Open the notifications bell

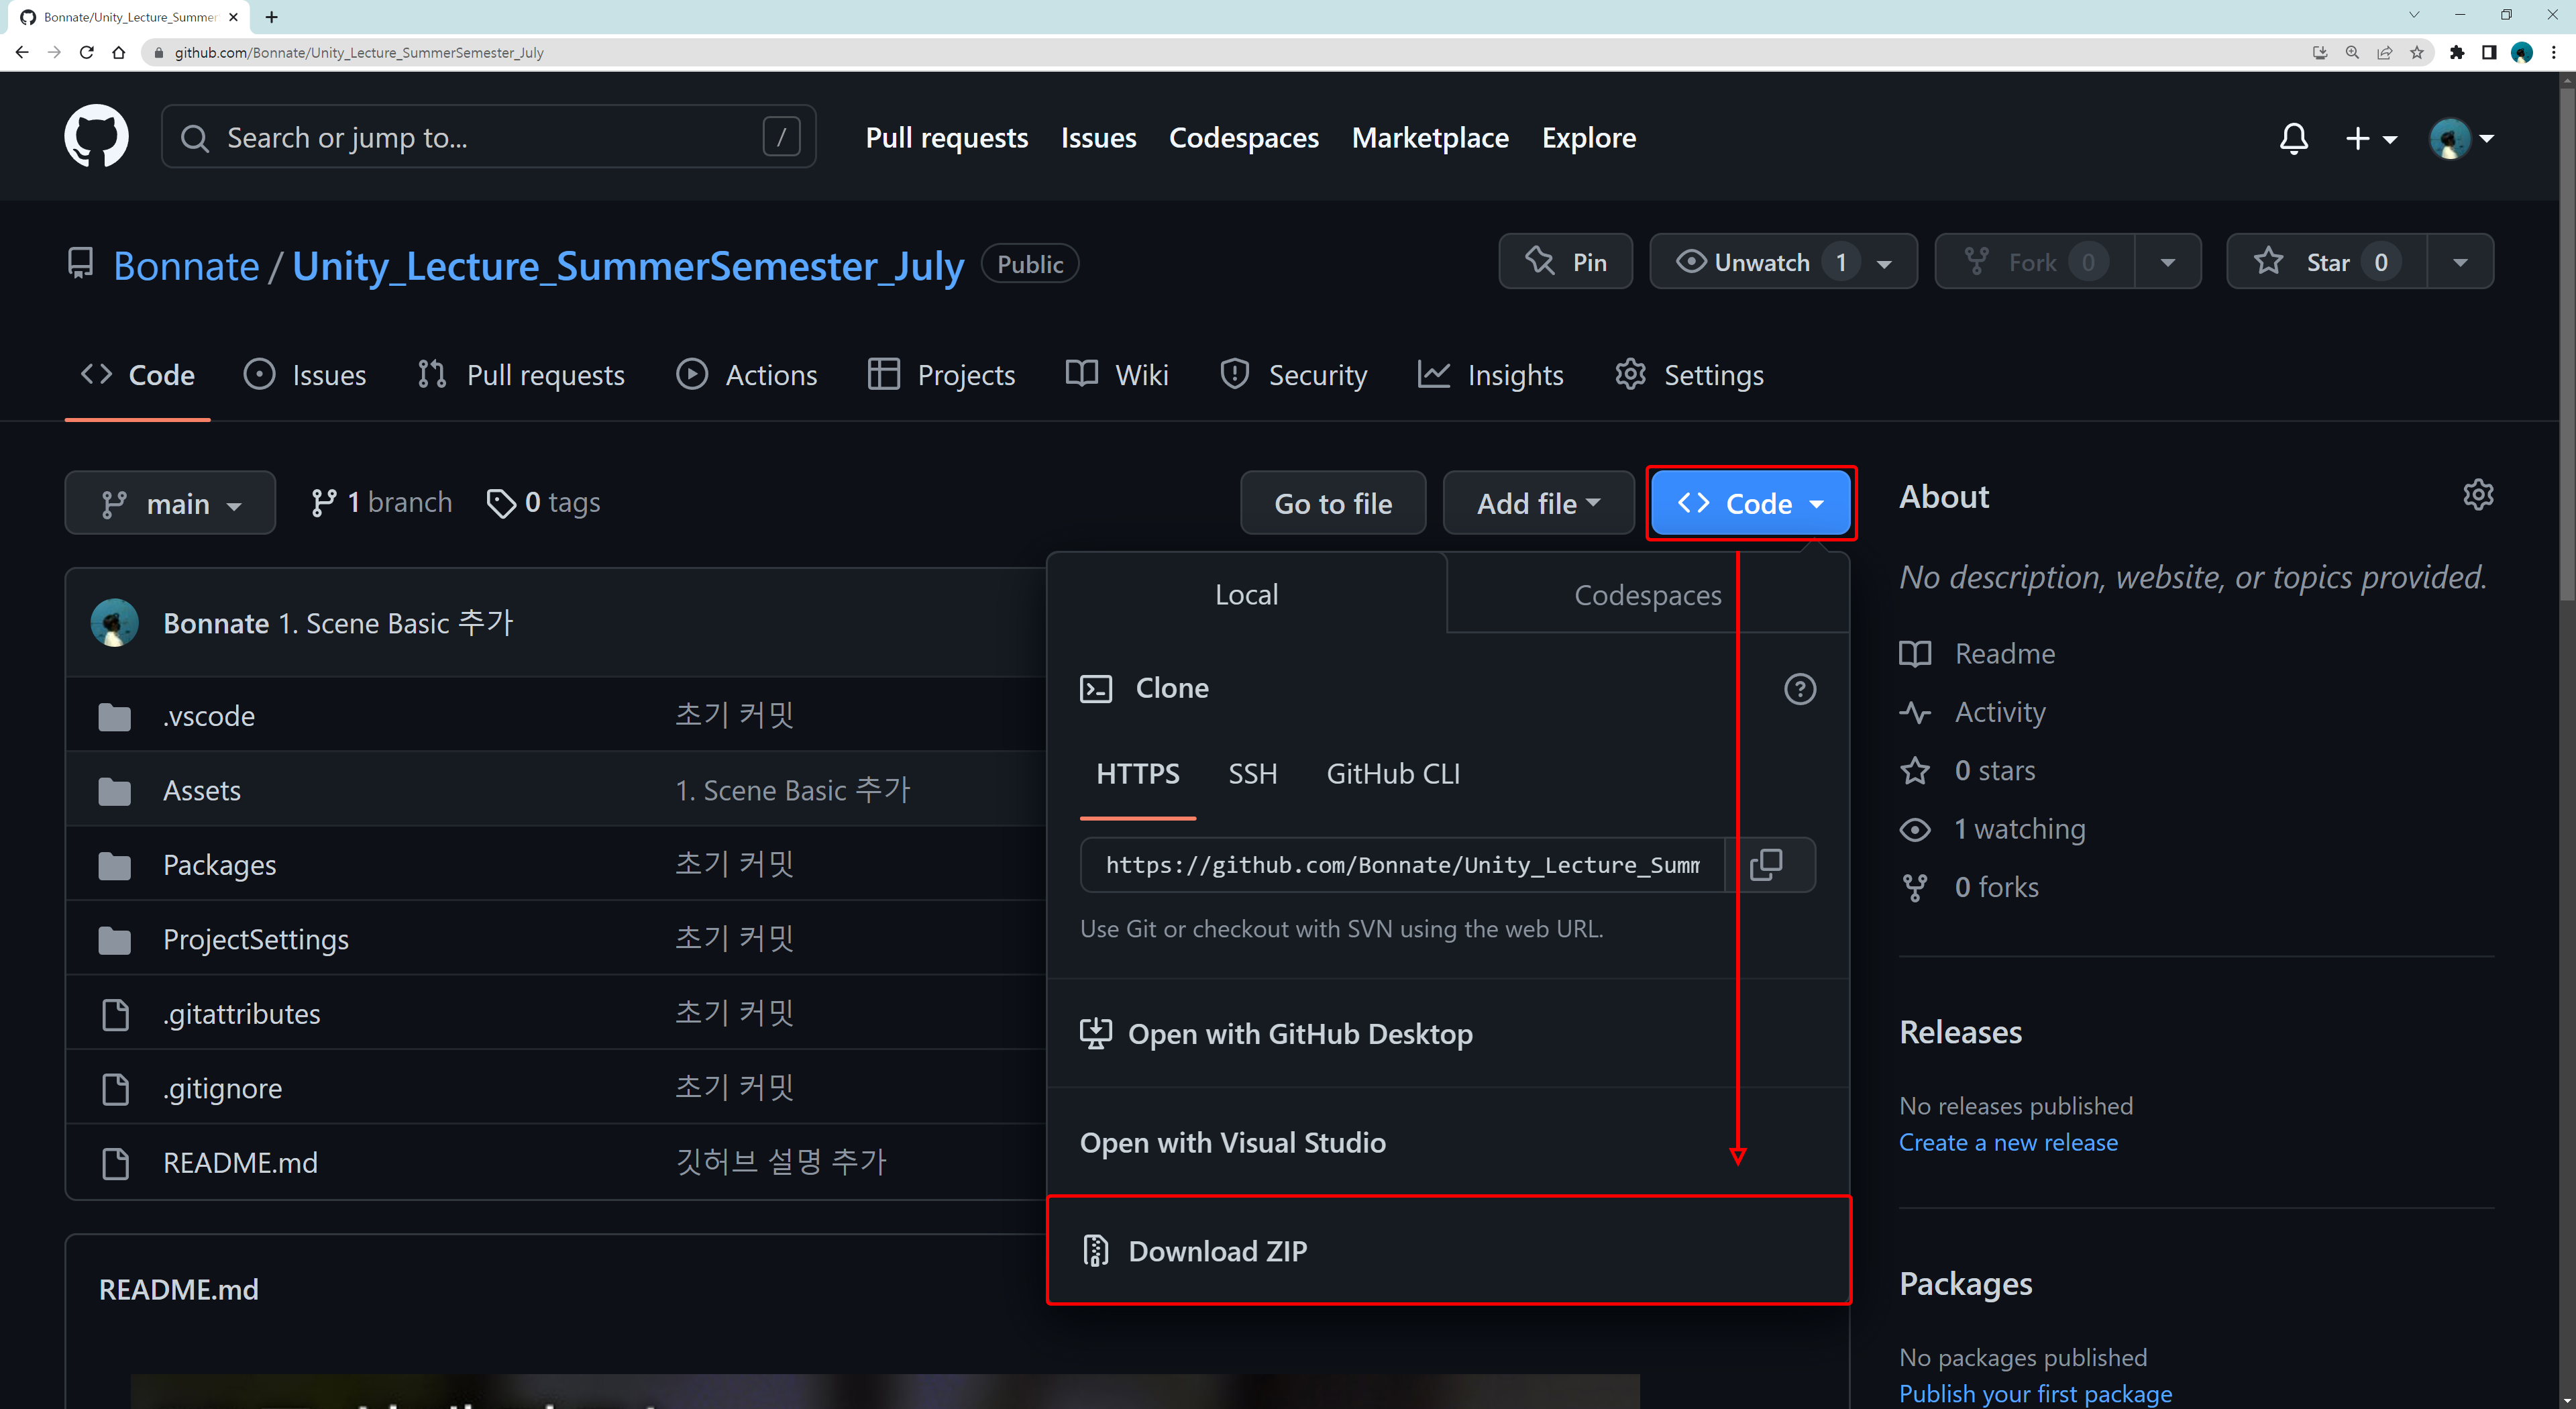[x=2293, y=138]
